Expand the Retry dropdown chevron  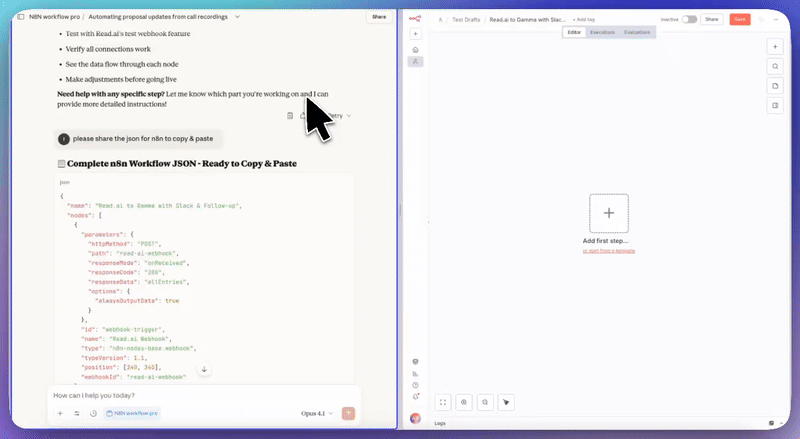click(x=349, y=116)
